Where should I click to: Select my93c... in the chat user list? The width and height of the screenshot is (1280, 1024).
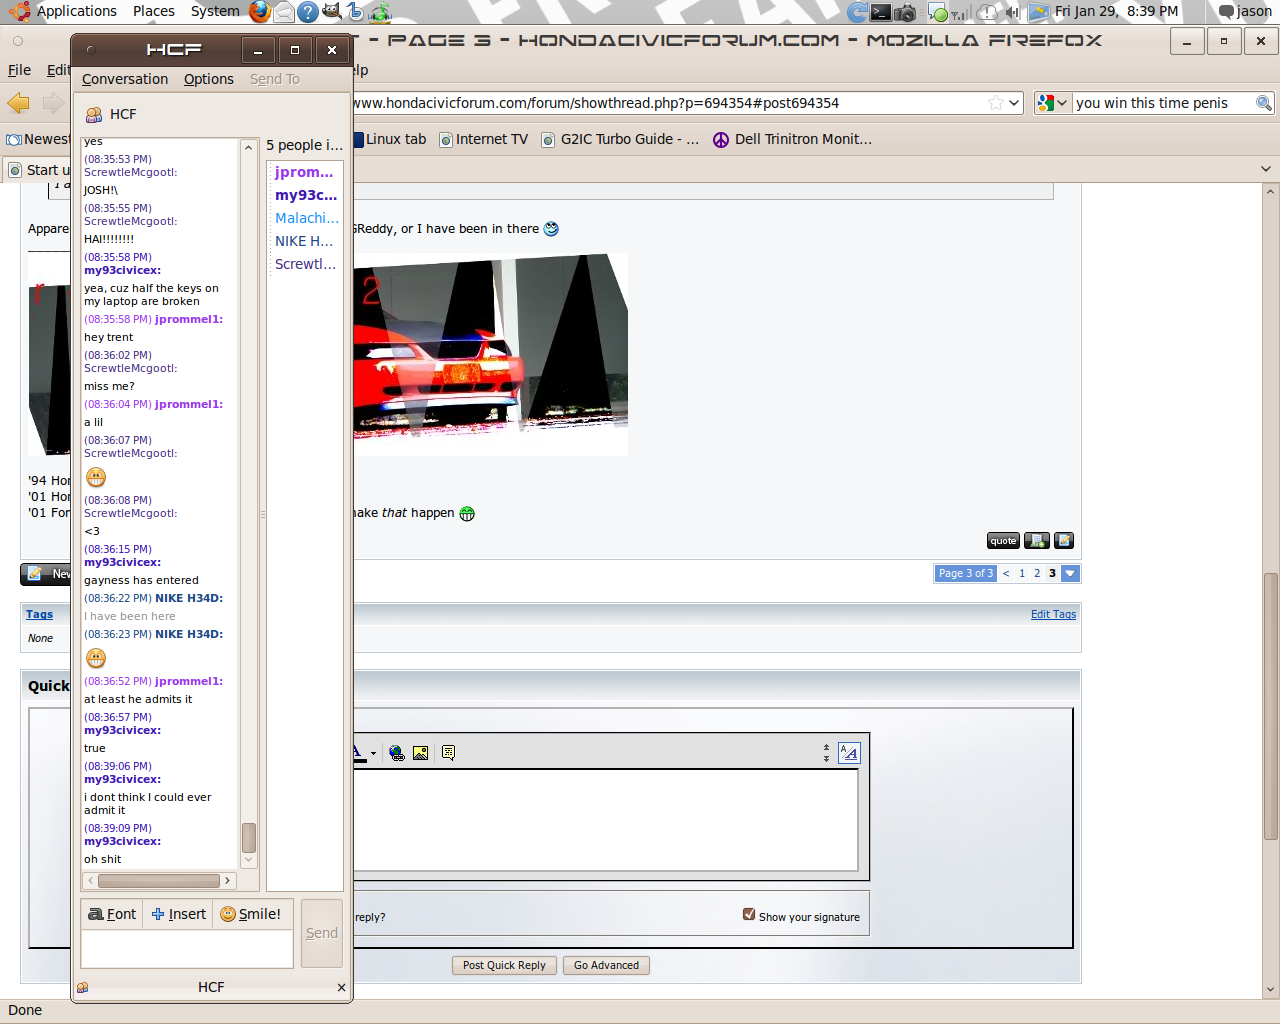[x=306, y=195]
